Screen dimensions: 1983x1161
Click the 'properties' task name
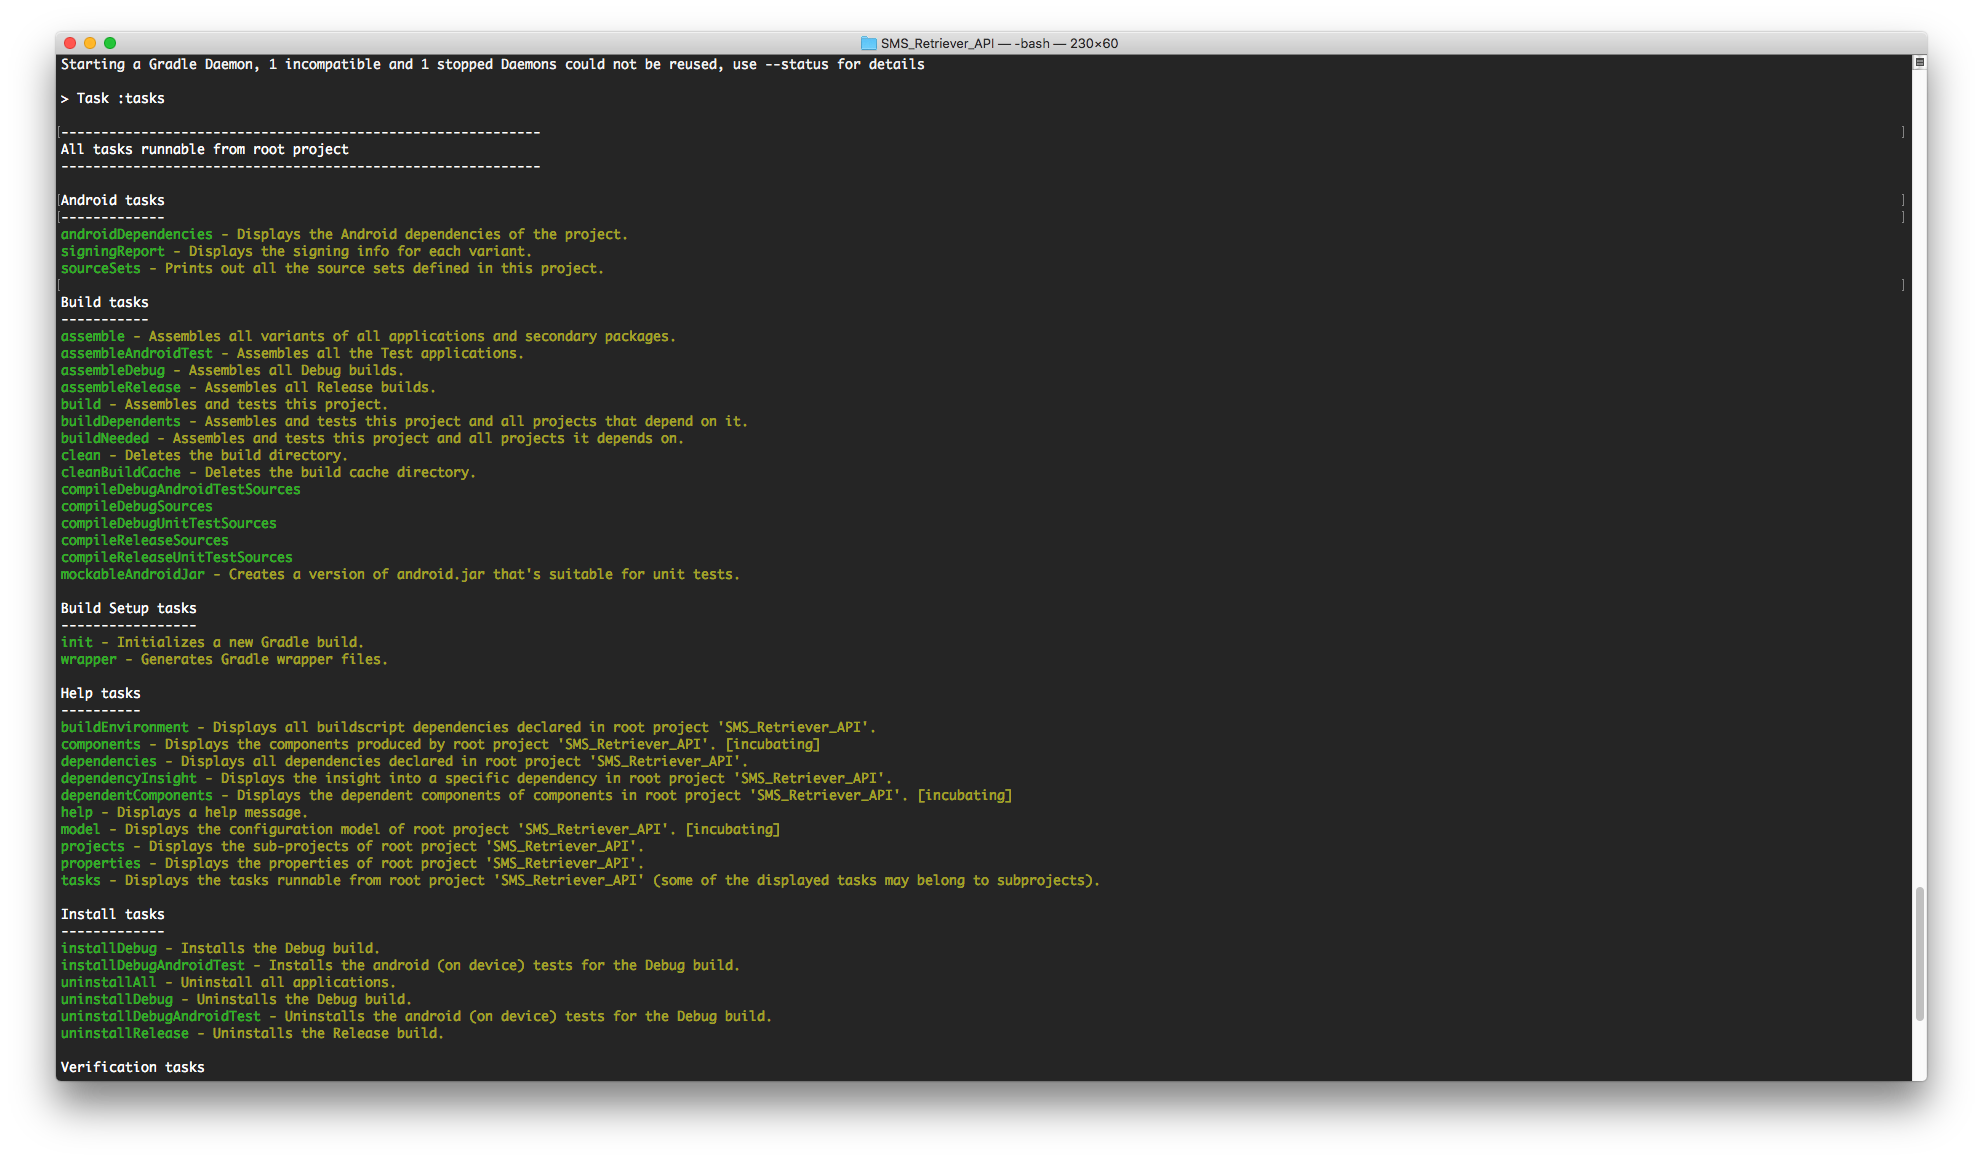click(101, 863)
